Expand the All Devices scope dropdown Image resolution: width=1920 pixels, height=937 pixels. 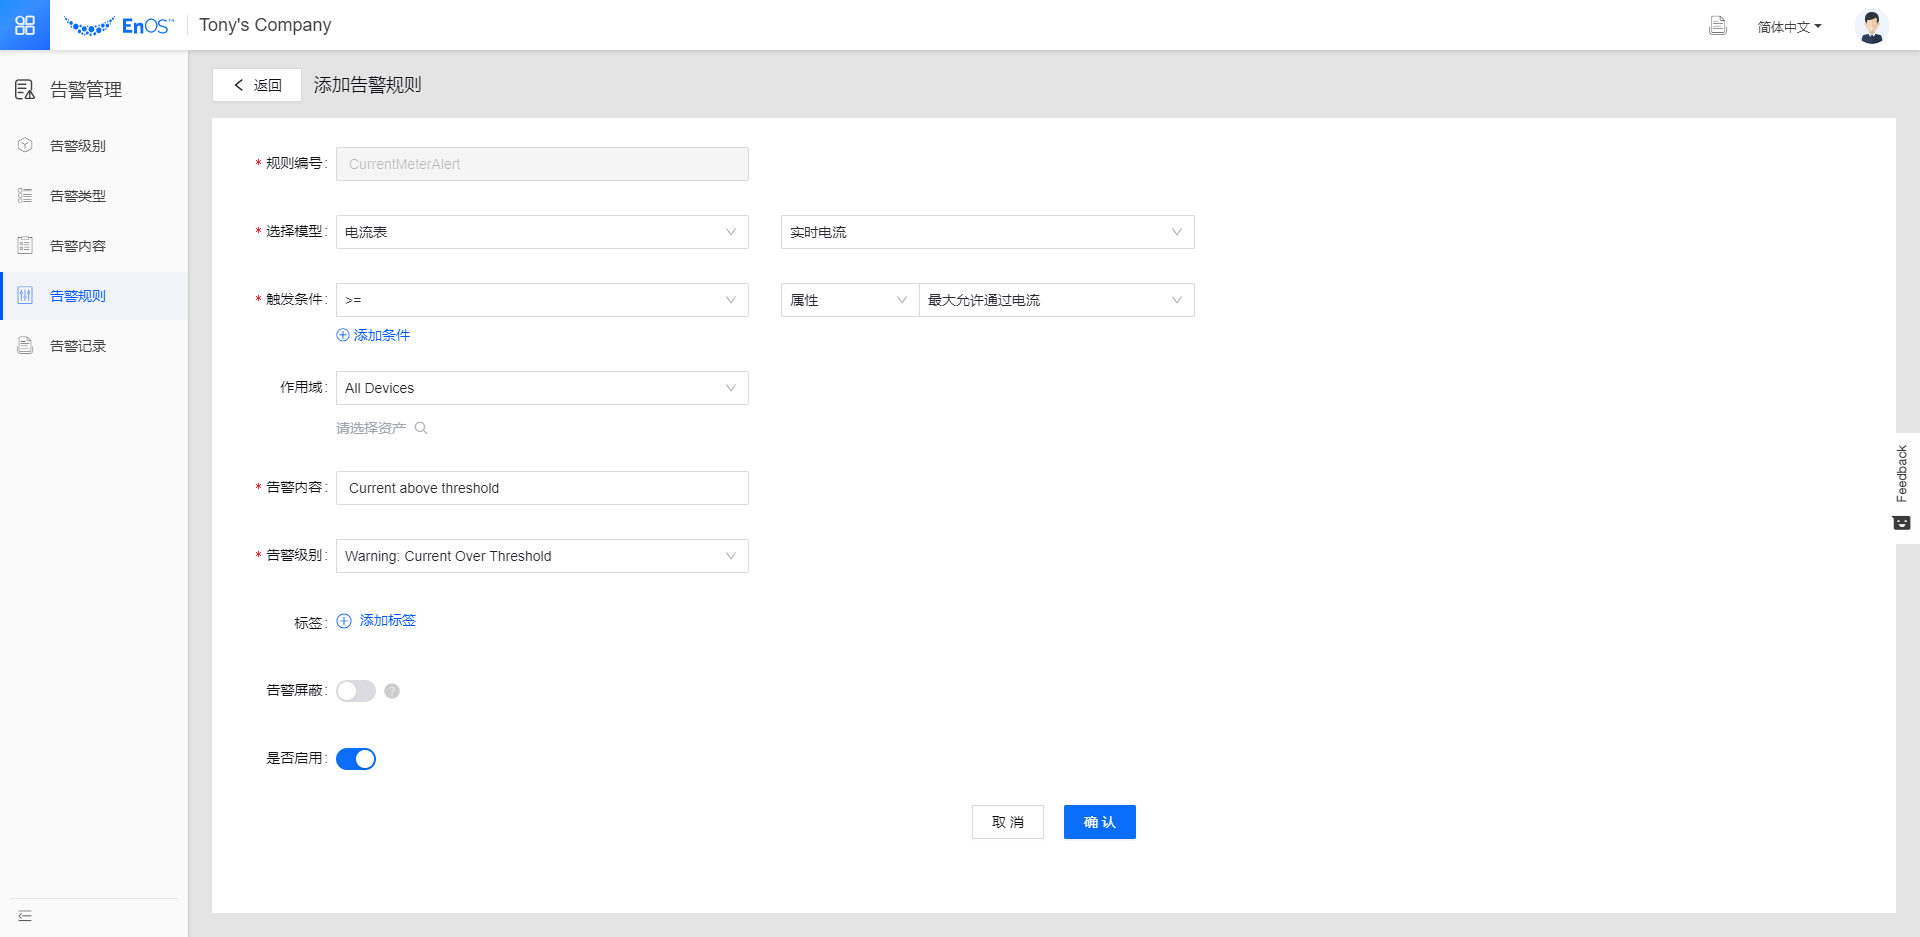(541, 388)
